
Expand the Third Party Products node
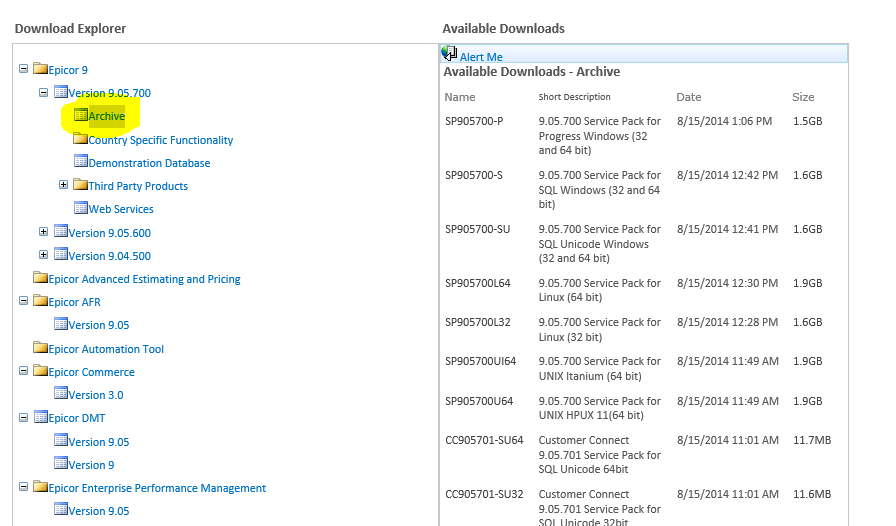click(63, 185)
